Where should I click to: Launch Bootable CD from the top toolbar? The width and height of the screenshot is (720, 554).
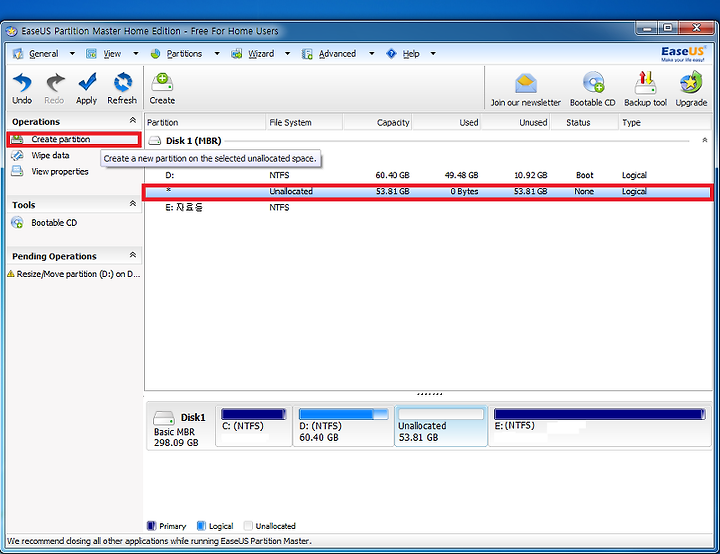(592, 90)
